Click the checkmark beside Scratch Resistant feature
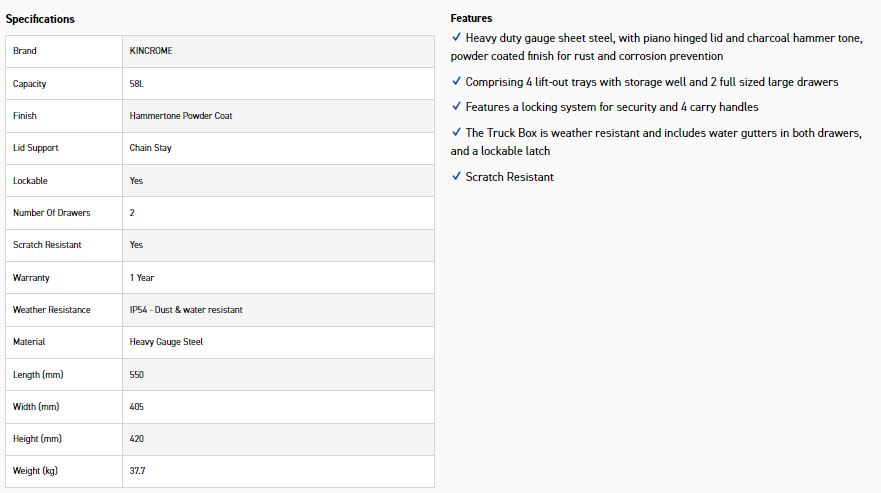The image size is (881, 493). point(456,176)
